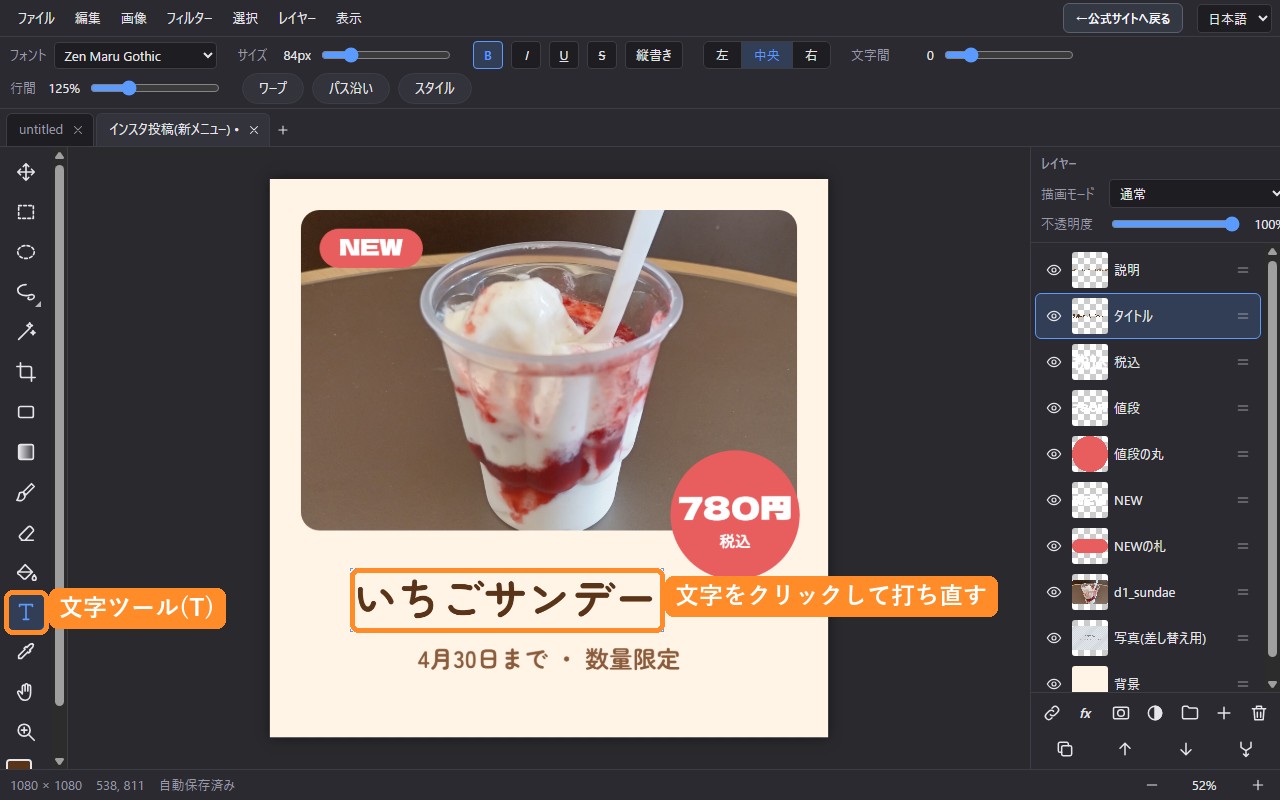This screenshot has height=800, width=1280.
Task: Select the Gradient tool
Action: 26,452
